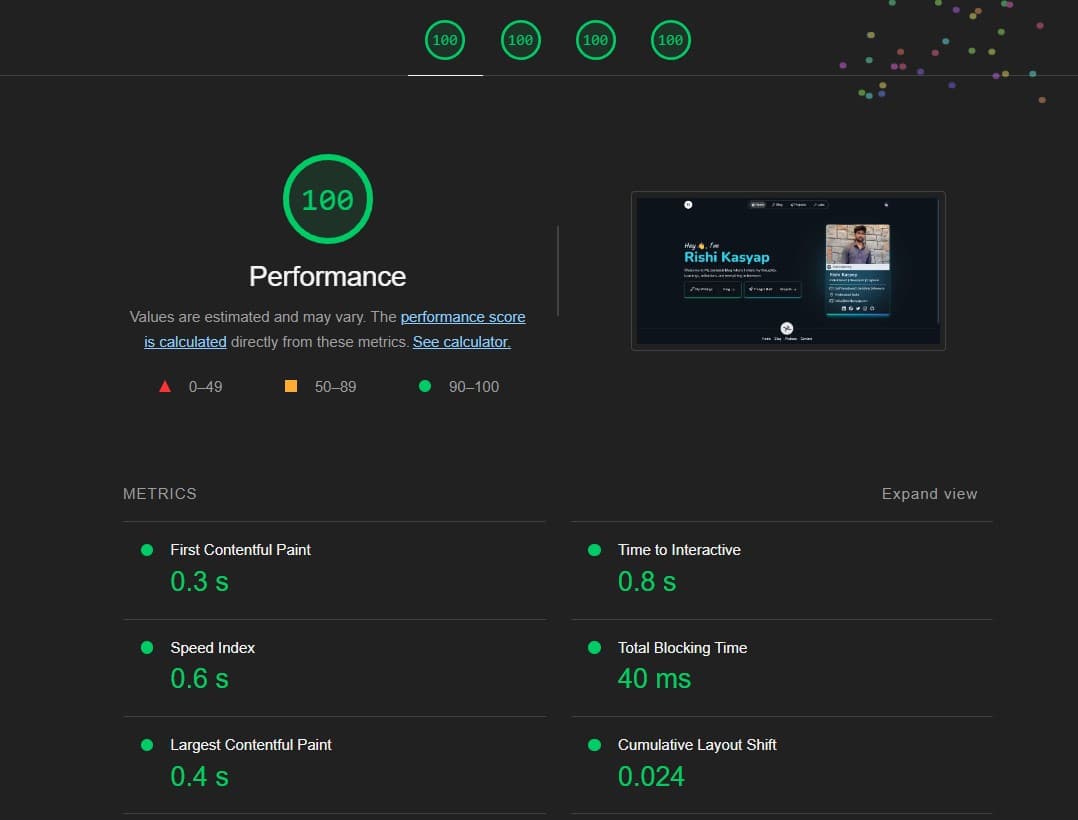The width and height of the screenshot is (1078, 820).
Task: Jump to the second top score gauge
Action: coord(520,41)
